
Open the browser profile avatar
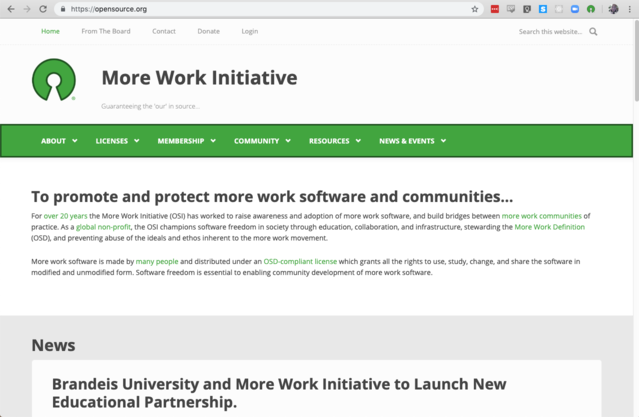pyautogui.click(x=613, y=9)
